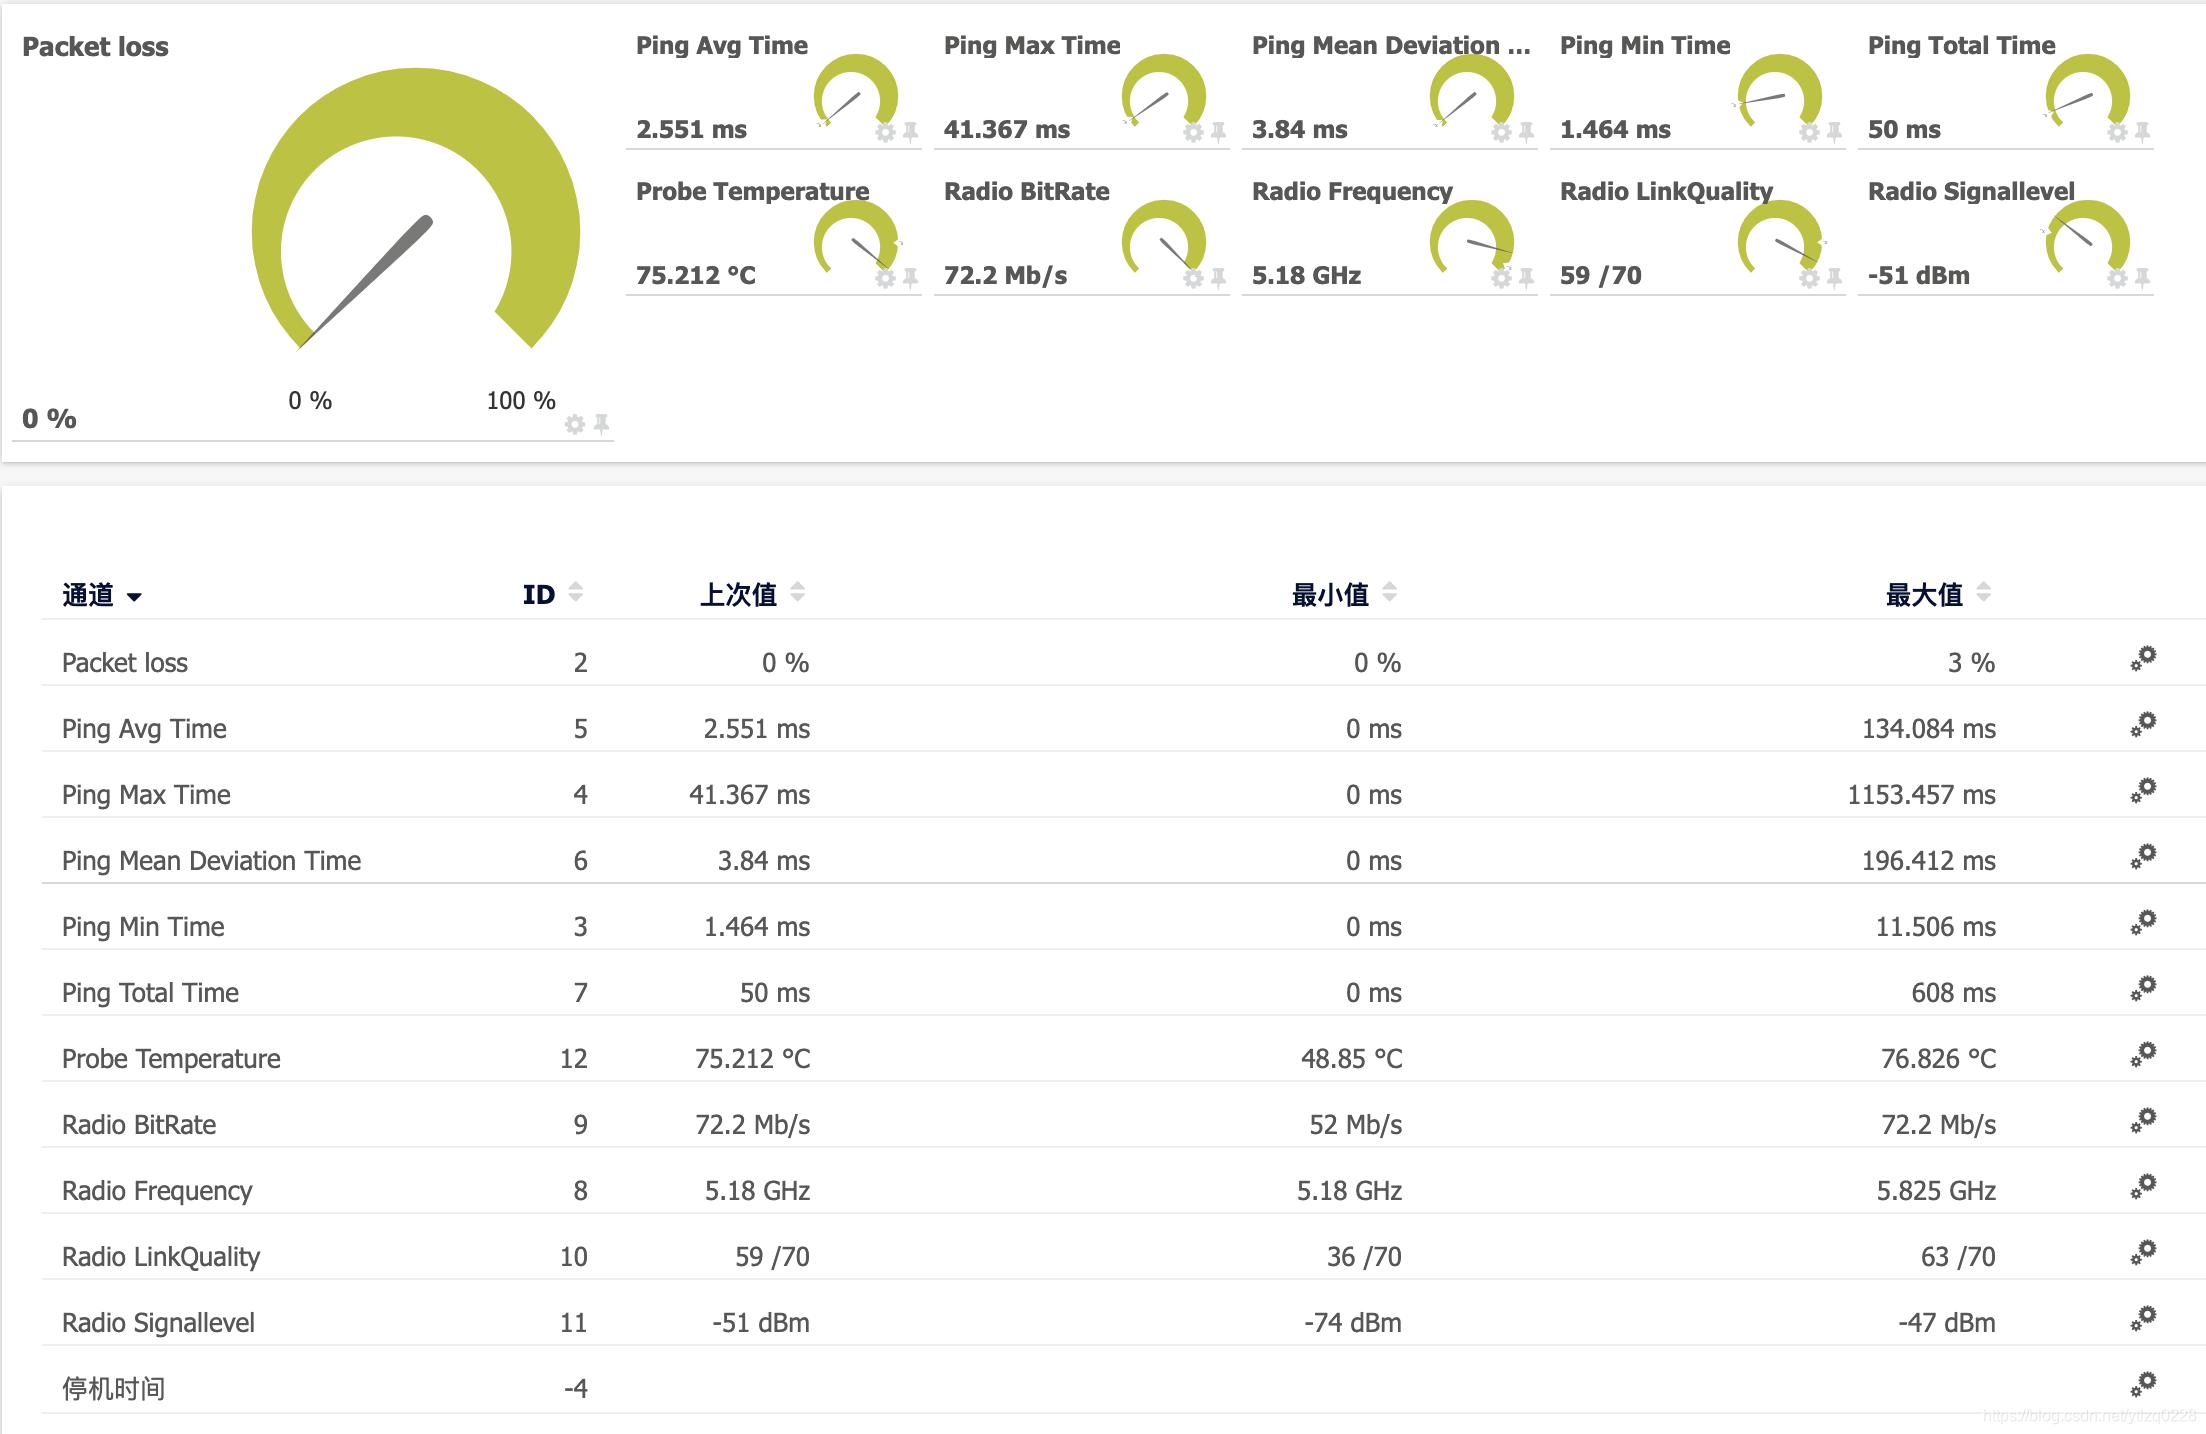Open channel settings for Packet loss row
The image size is (2206, 1434).
coord(2143,658)
